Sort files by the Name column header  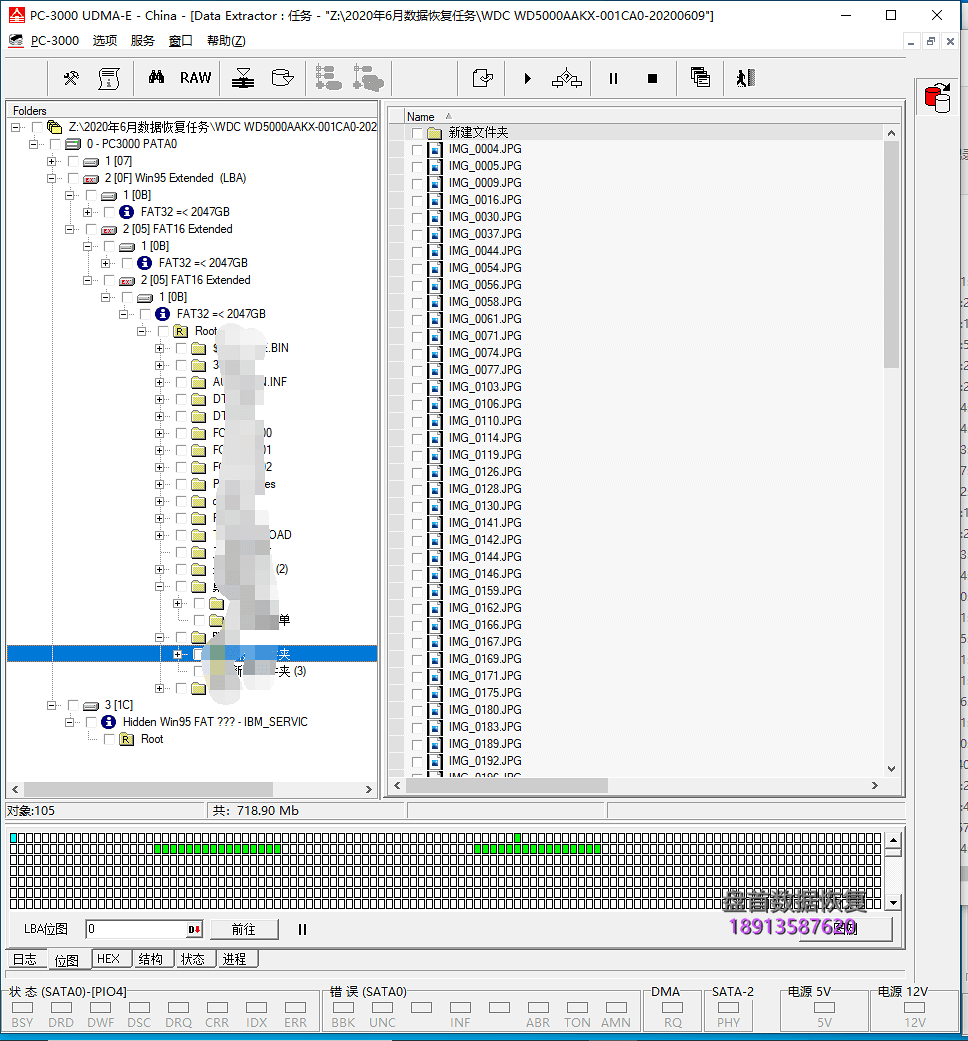[x=421, y=116]
